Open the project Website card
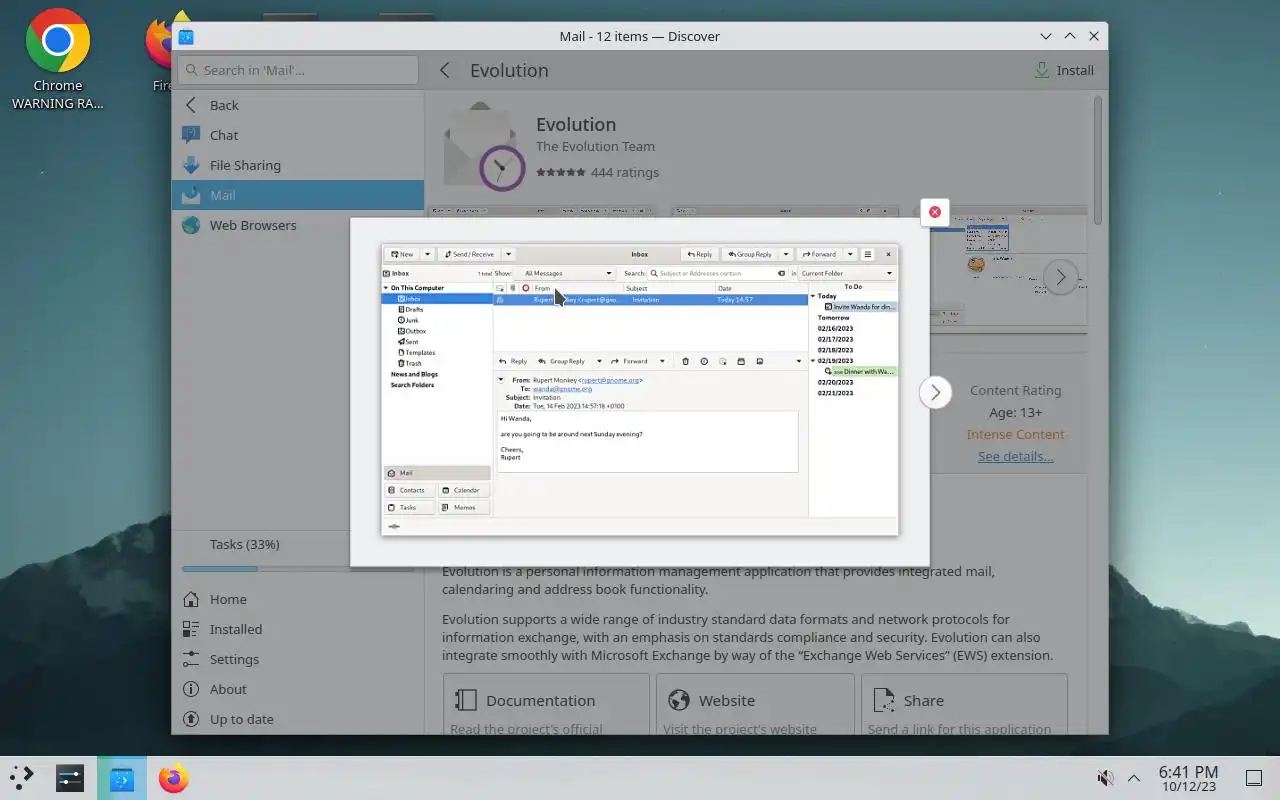 755,705
